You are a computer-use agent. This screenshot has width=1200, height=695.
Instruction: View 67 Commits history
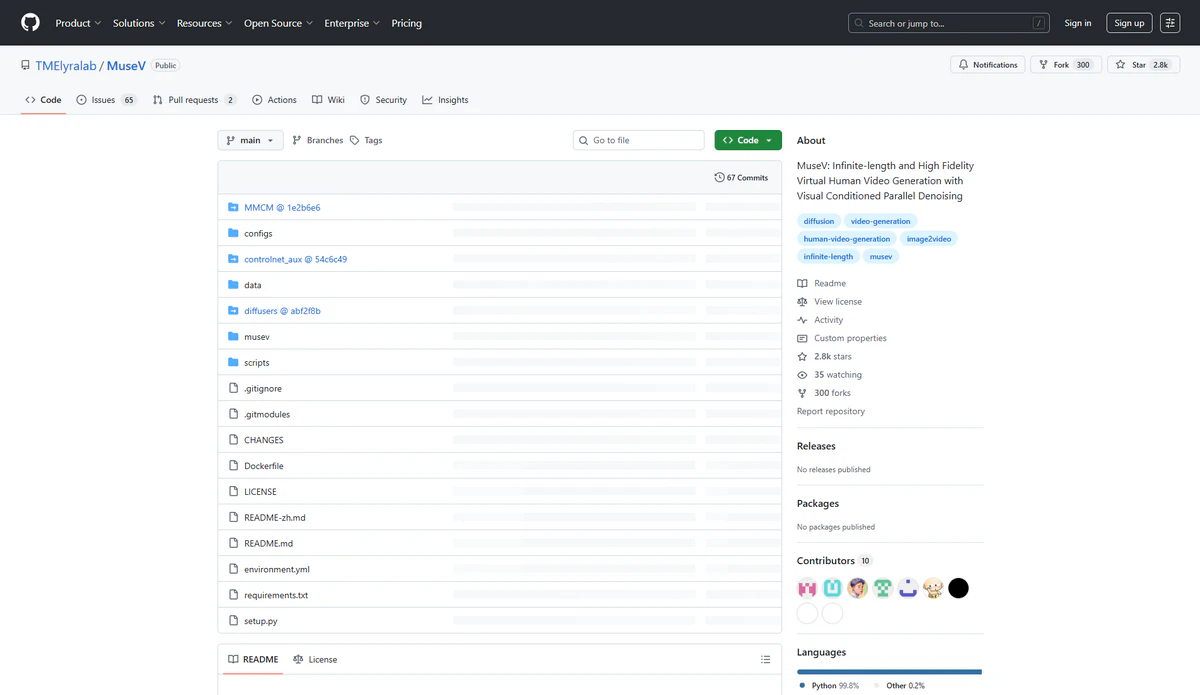pos(741,177)
